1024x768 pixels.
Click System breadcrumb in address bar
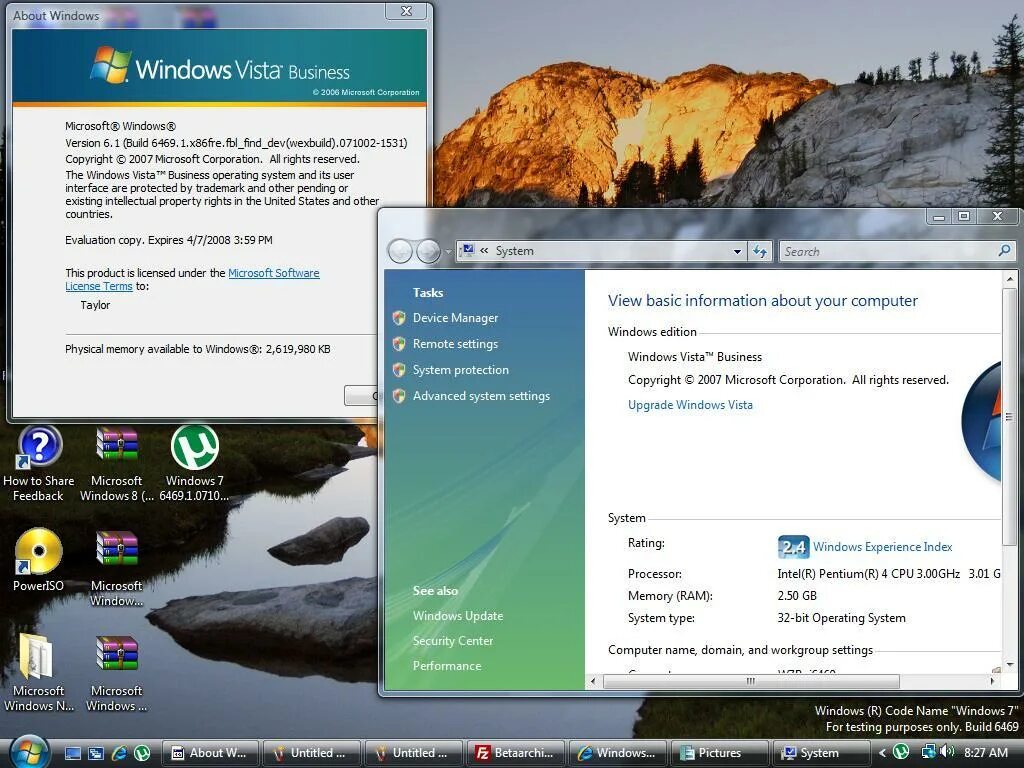pos(515,251)
